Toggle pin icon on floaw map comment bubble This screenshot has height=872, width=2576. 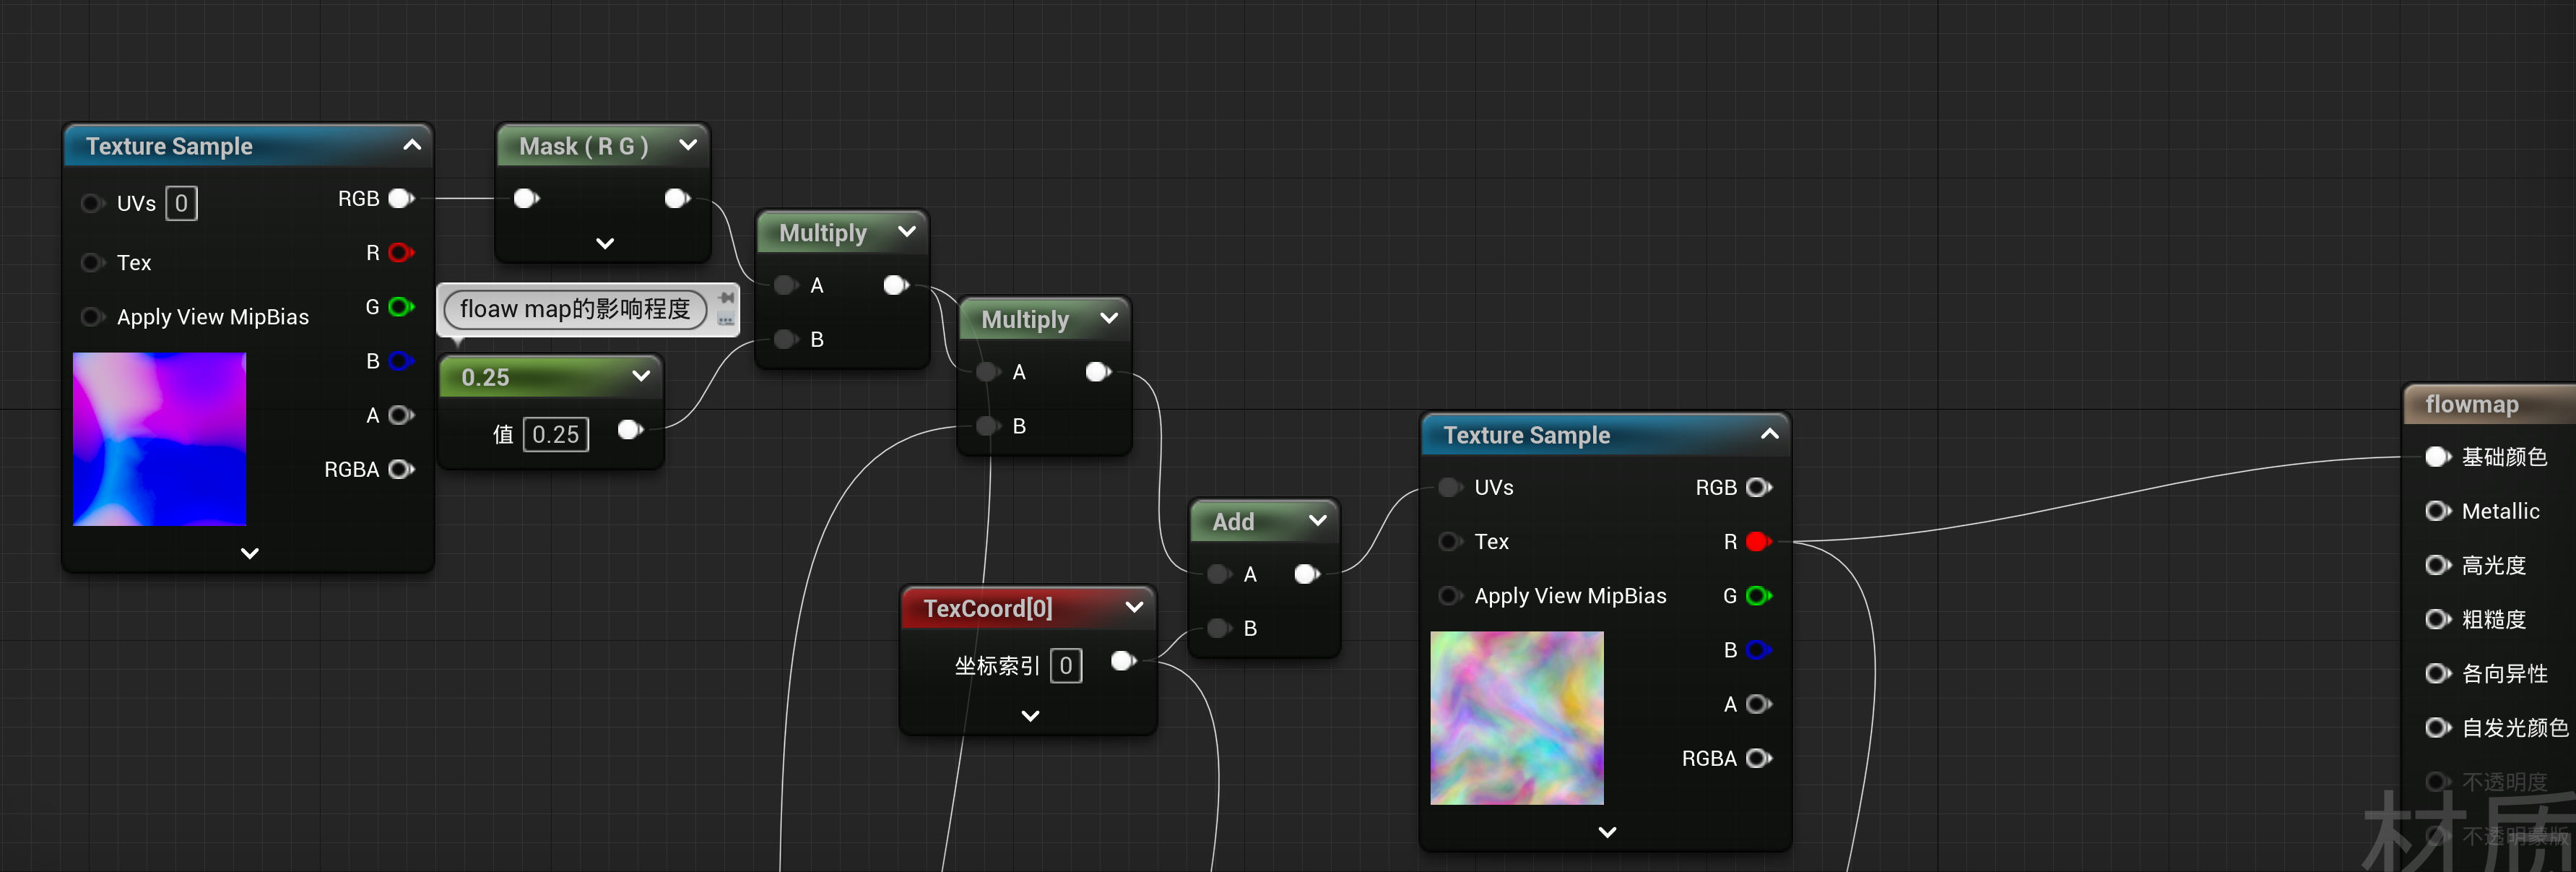click(727, 298)
